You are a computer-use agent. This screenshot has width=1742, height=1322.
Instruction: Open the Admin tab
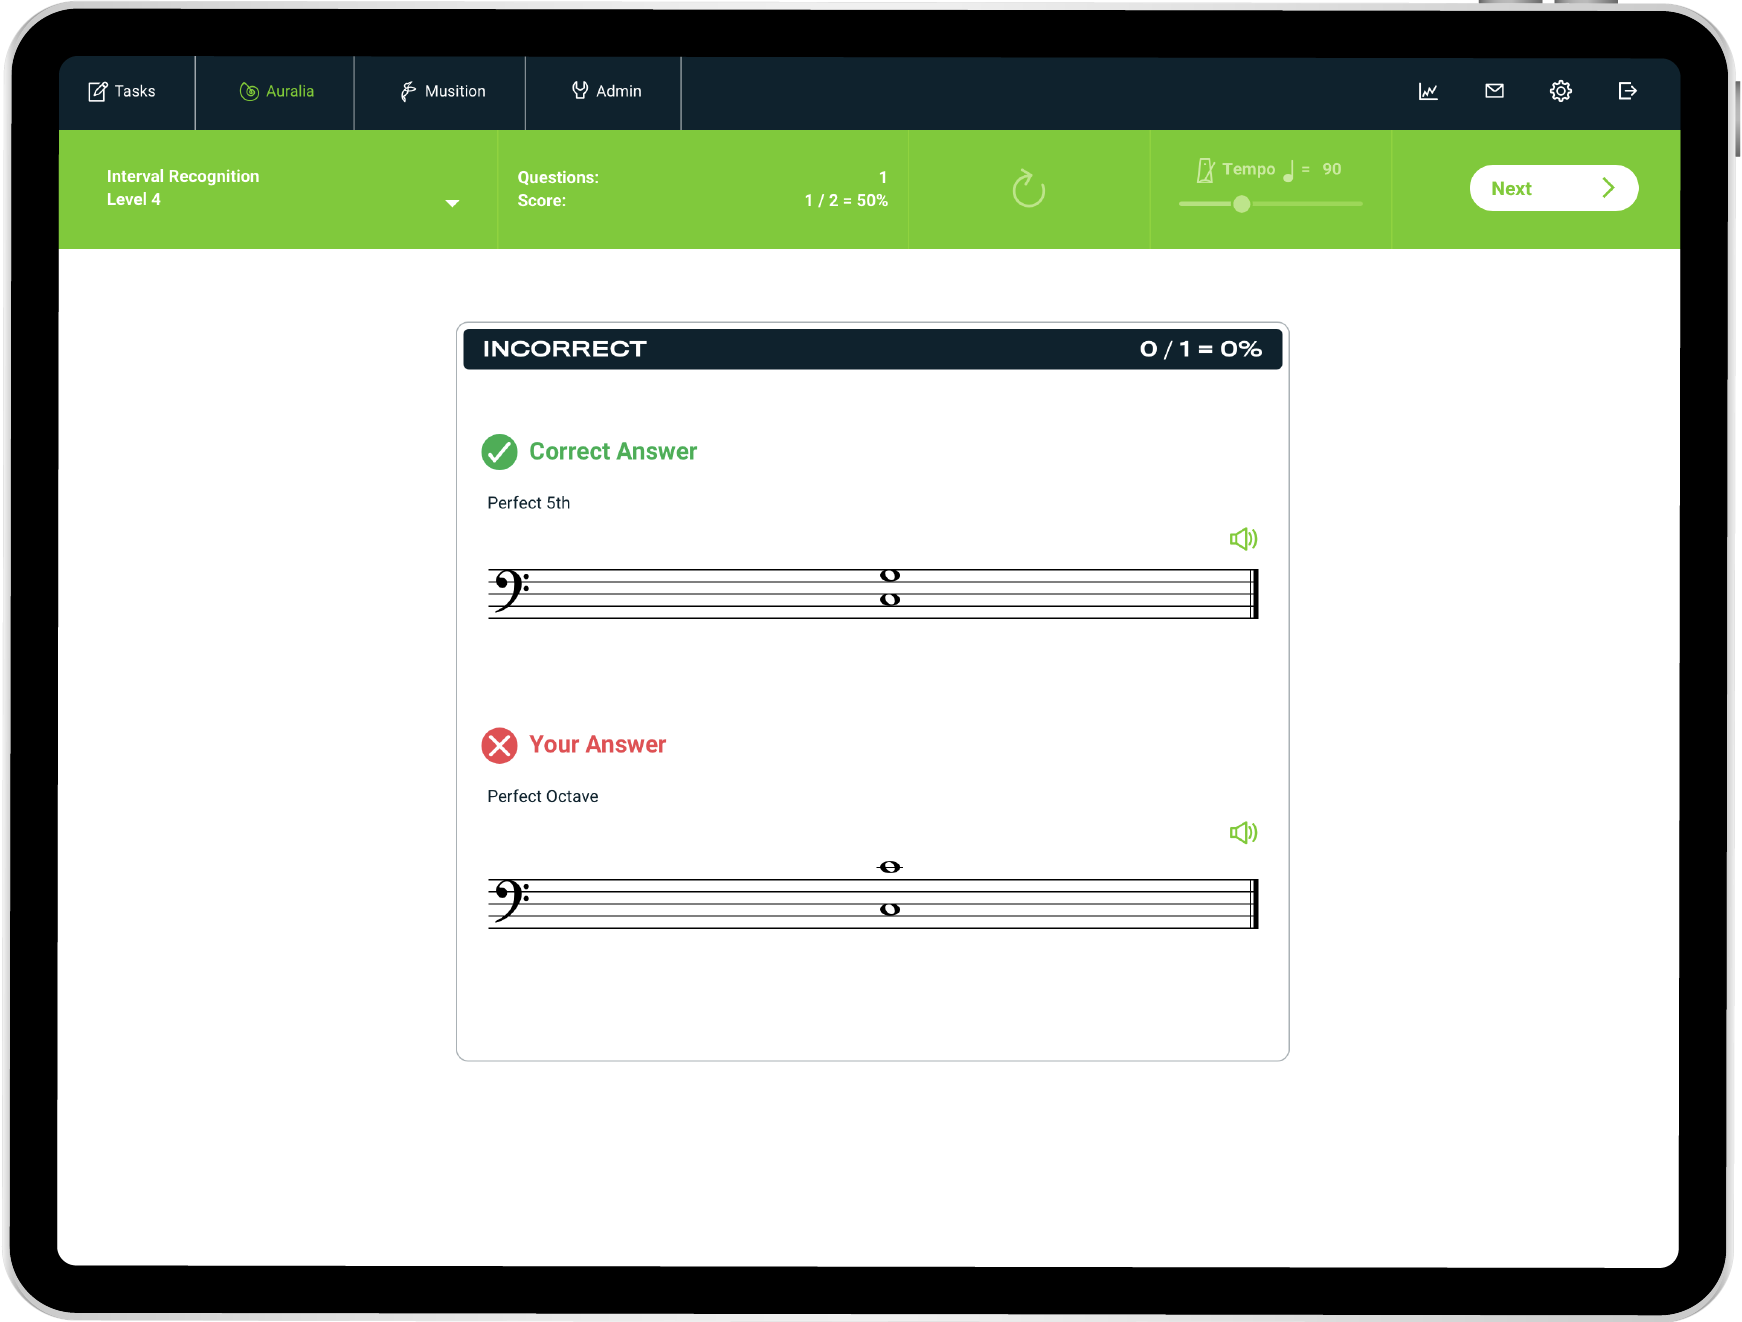[x=606, y=91]
